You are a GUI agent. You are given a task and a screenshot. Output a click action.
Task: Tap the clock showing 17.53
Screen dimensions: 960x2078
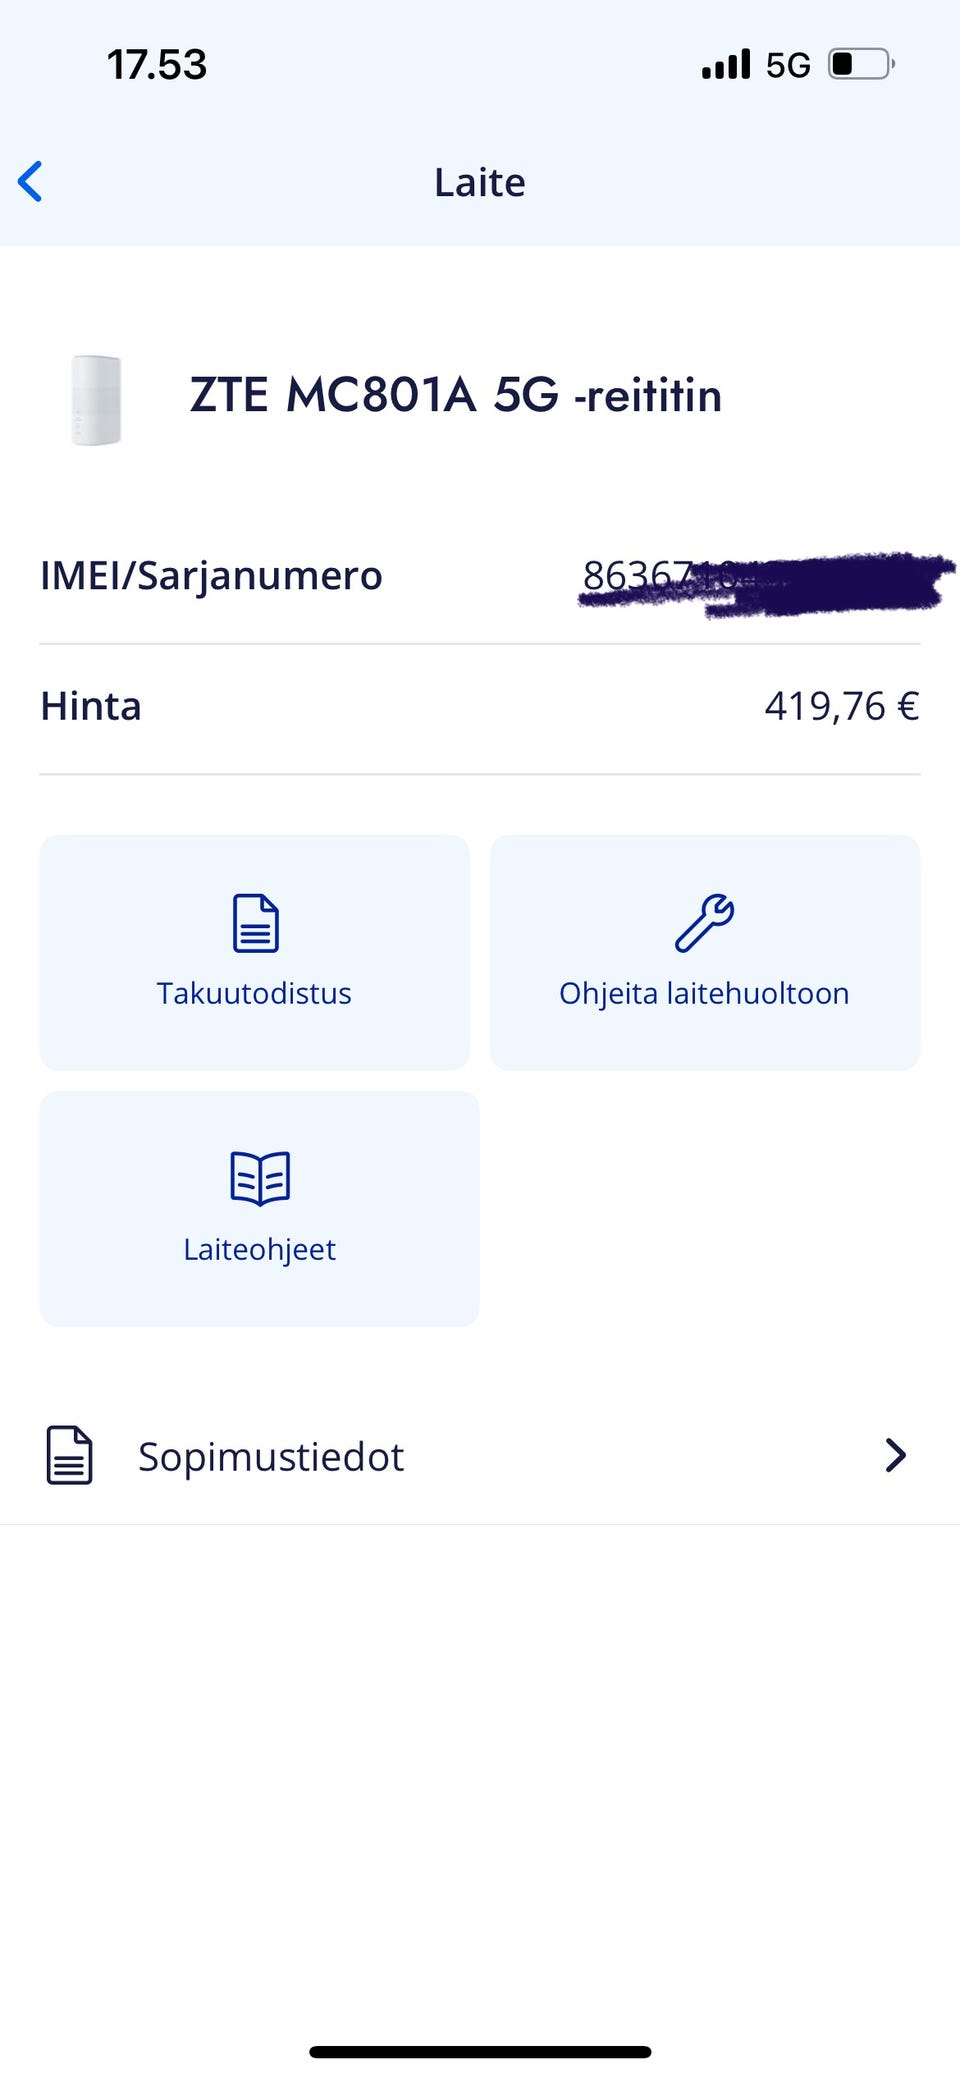click(157, 66)
